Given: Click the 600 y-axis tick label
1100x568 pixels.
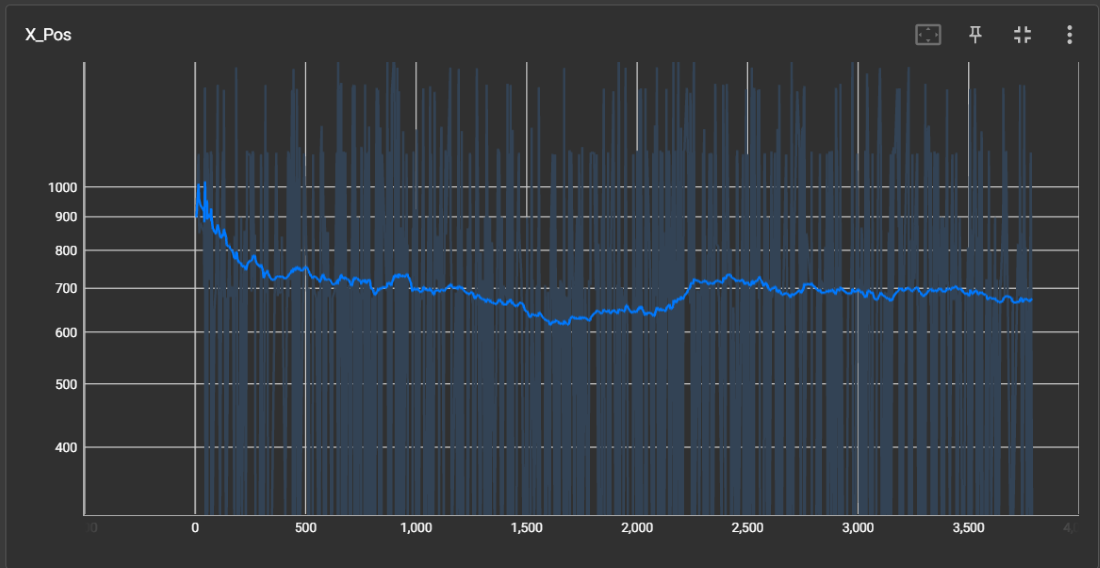Looking at the screenshot, I should tap(66, 333).
